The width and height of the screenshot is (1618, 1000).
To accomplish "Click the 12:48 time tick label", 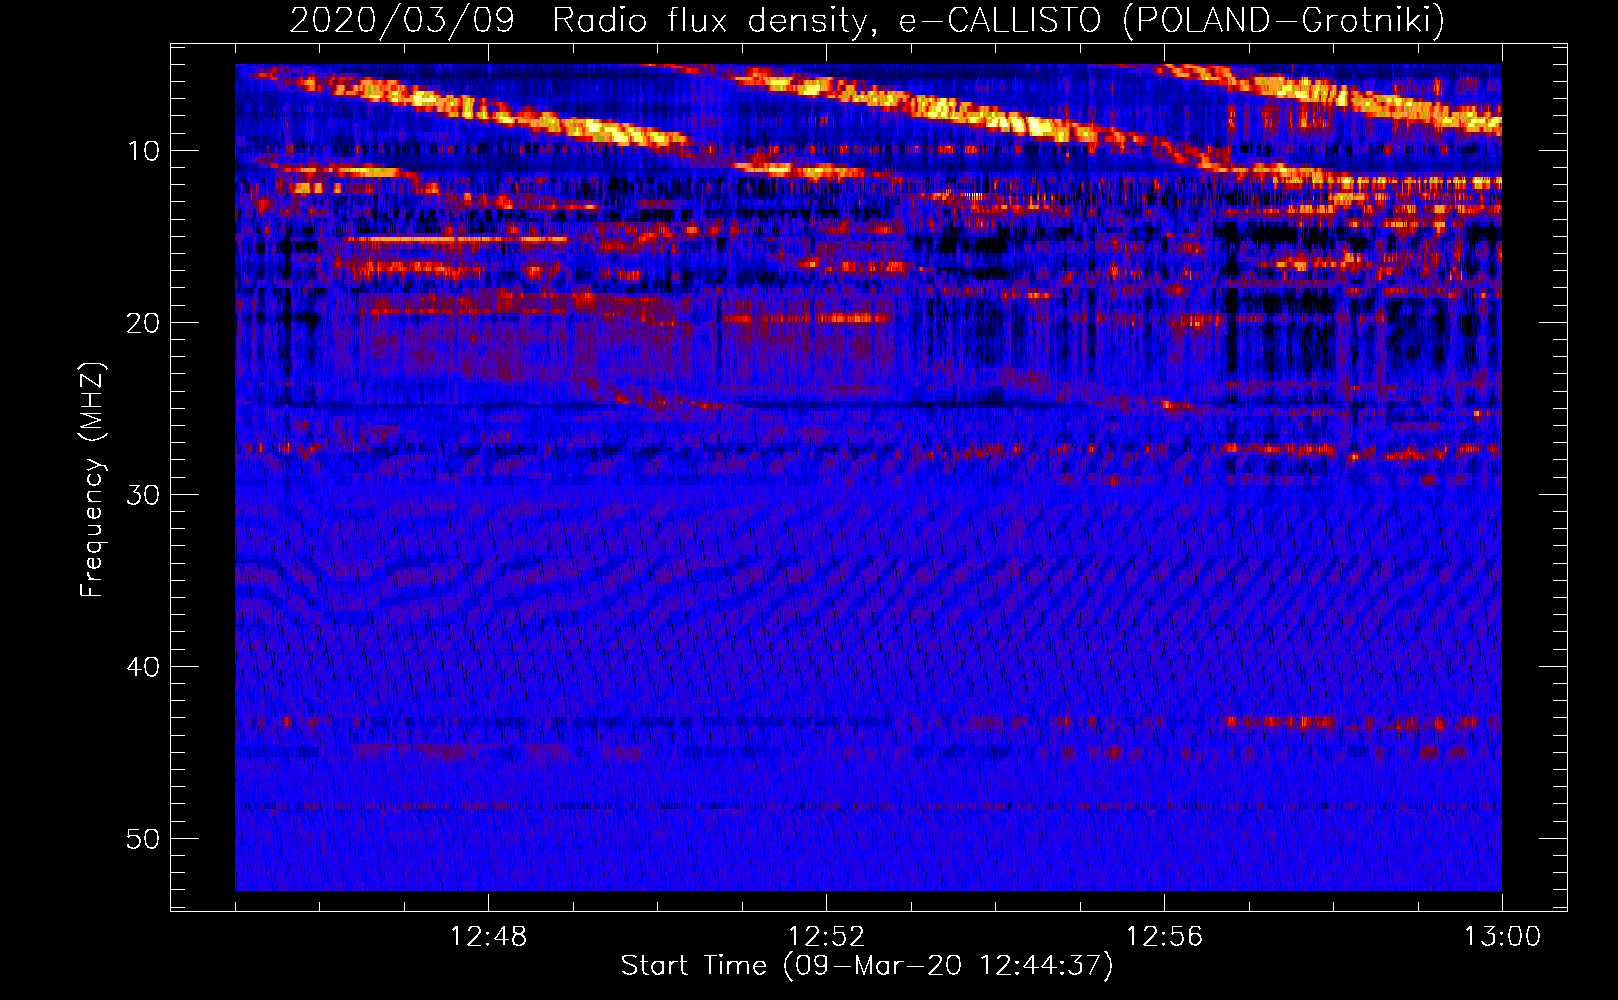I will (488, 936).
